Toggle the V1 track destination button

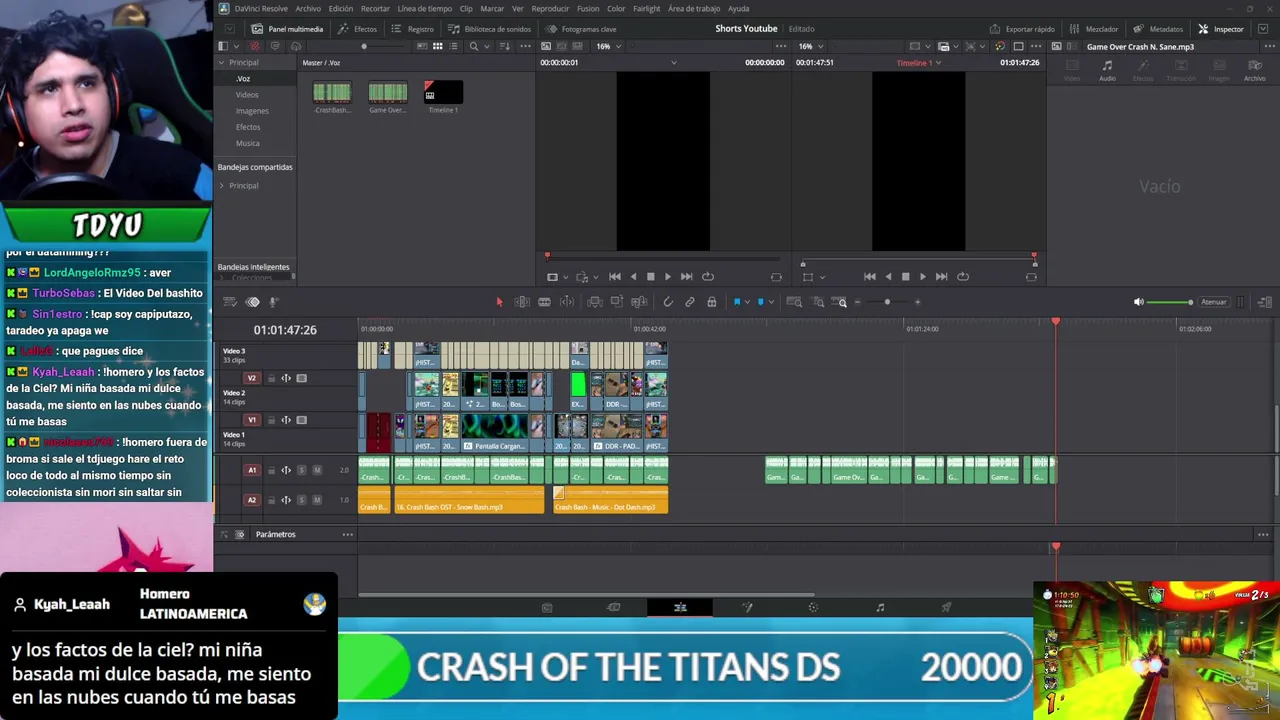coord(252,420)
